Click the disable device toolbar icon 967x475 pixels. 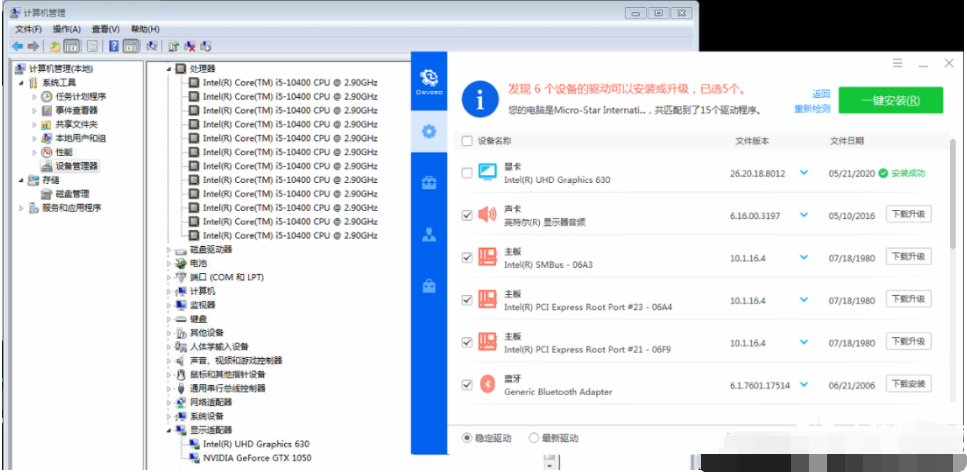pos(206,46)
